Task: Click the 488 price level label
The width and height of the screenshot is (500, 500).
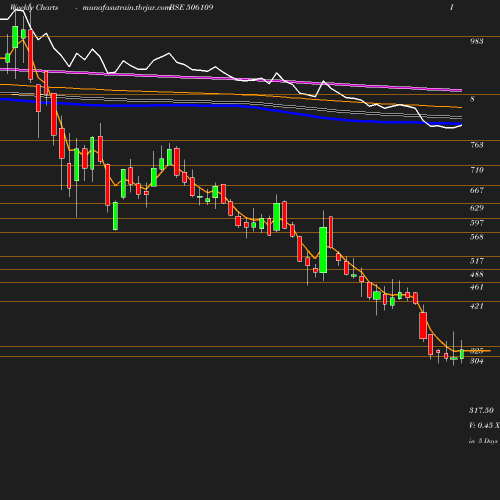Action: [477, 274]
